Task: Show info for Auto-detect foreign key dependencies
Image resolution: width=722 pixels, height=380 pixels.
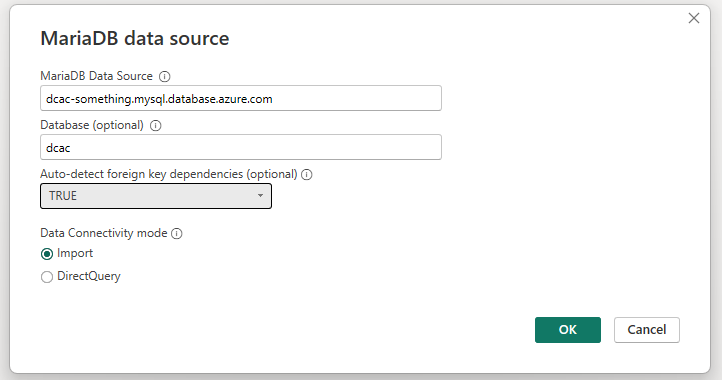Action: point(307,175)
